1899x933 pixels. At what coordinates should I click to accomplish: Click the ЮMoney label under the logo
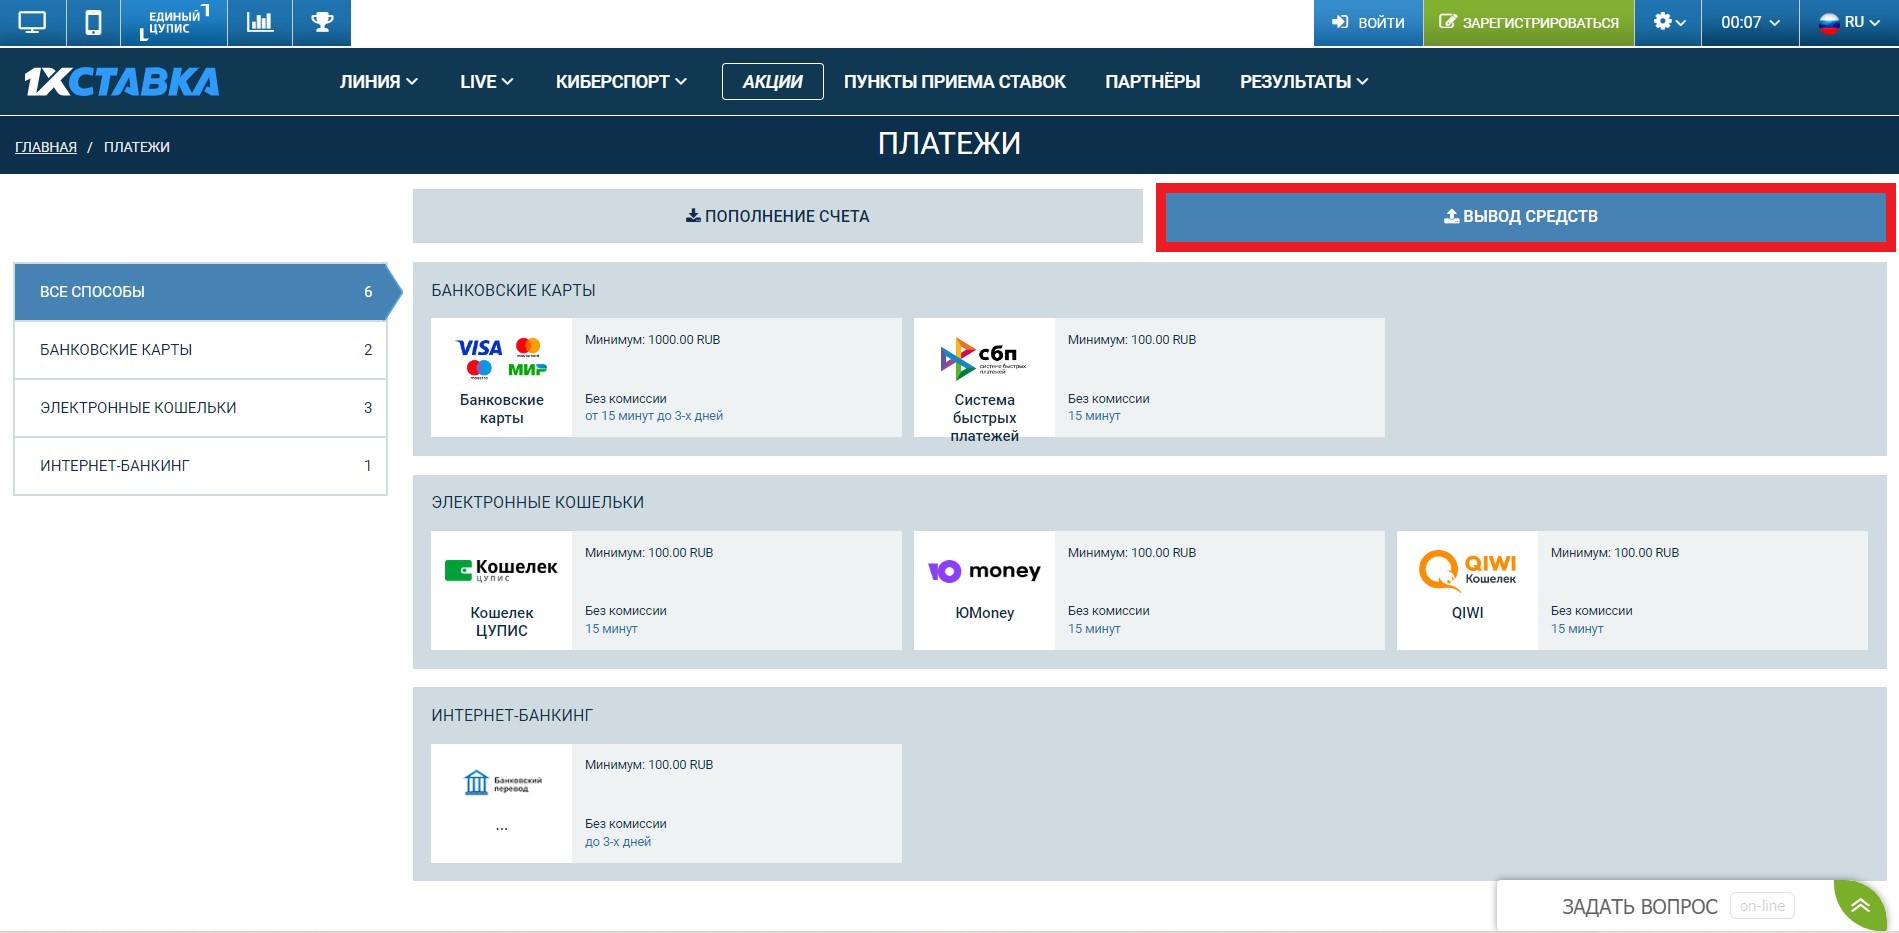[984, 613]
